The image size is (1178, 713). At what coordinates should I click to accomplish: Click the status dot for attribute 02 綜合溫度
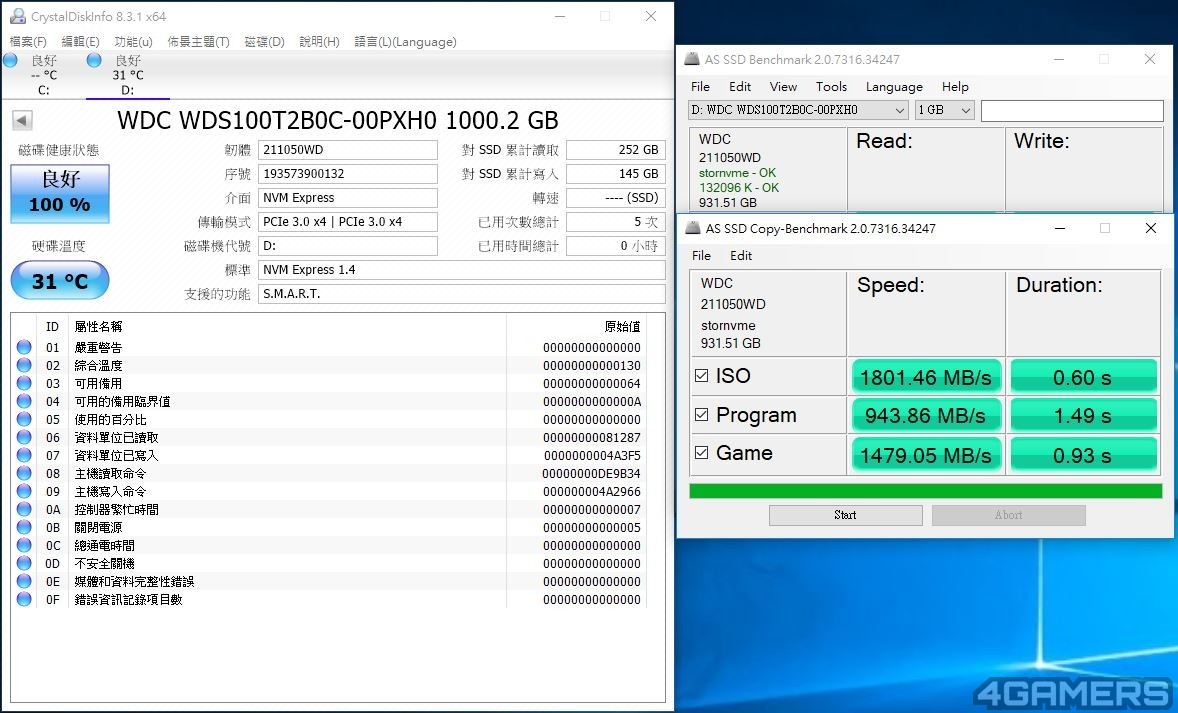[24, 365]
